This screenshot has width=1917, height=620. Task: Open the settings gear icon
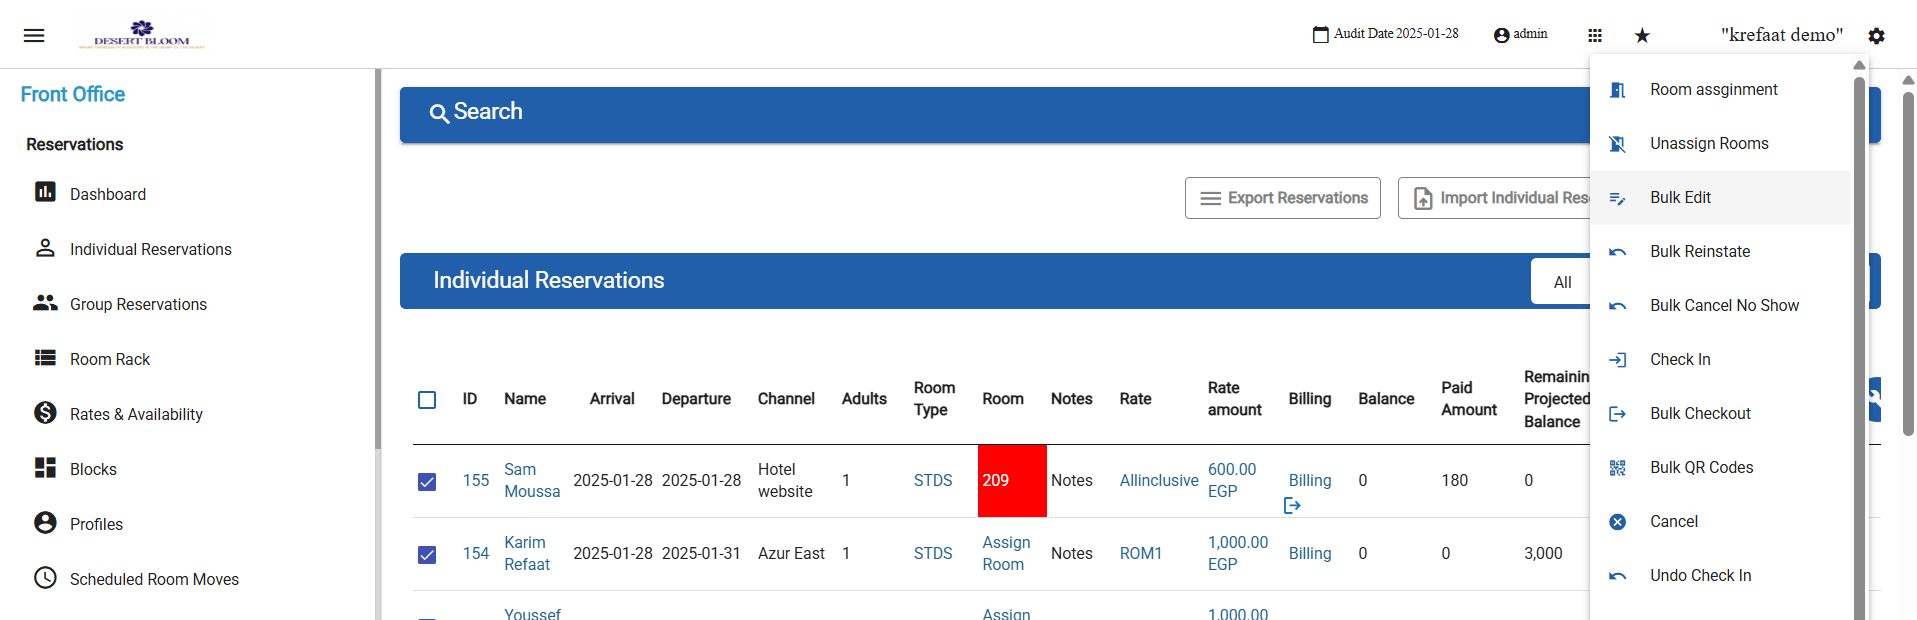[1876, 35]
